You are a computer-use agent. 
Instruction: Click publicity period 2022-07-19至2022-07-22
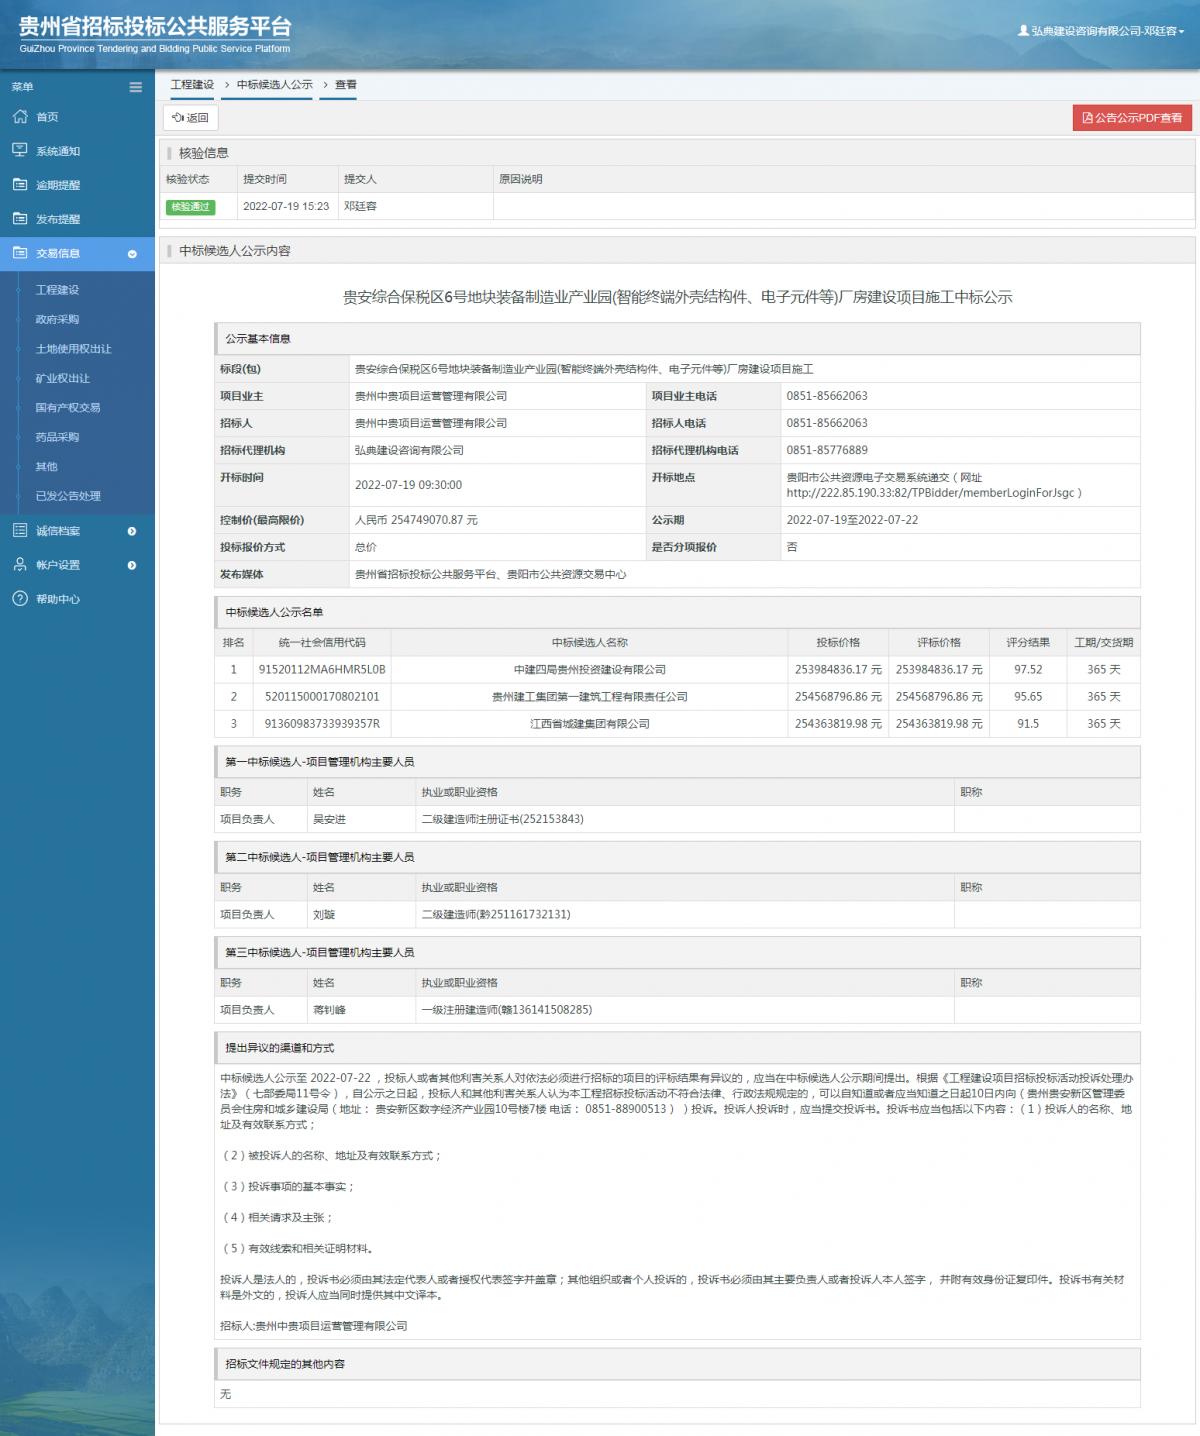click(x=852, y=520)
